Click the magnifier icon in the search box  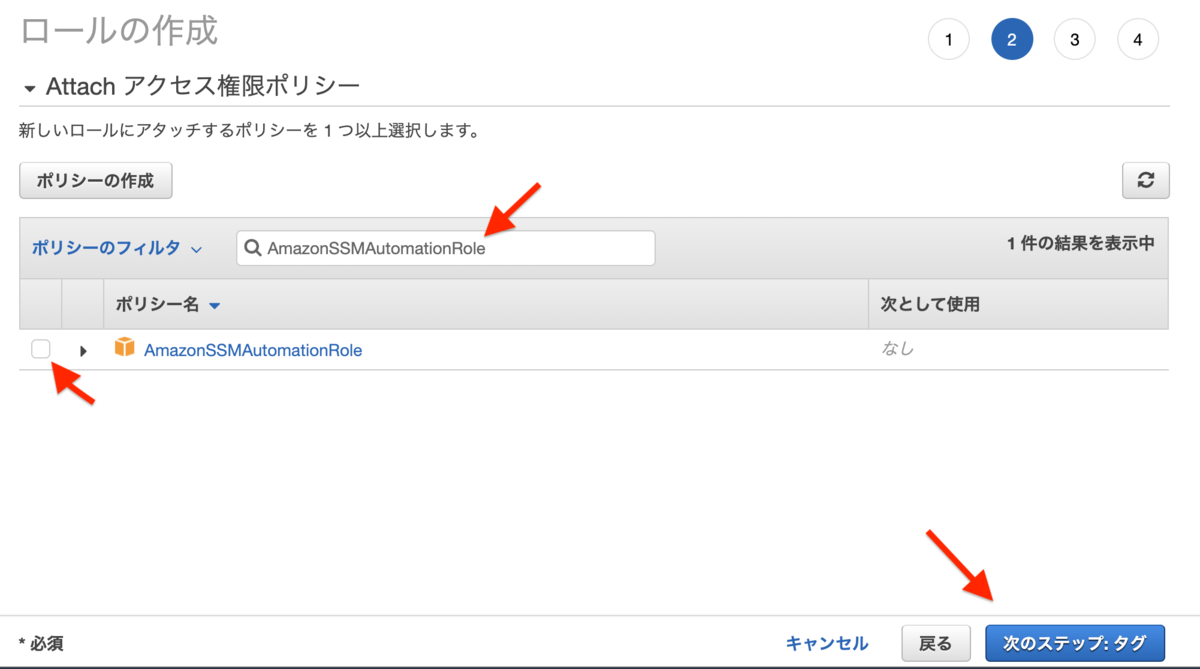click(x=253, y=248)
